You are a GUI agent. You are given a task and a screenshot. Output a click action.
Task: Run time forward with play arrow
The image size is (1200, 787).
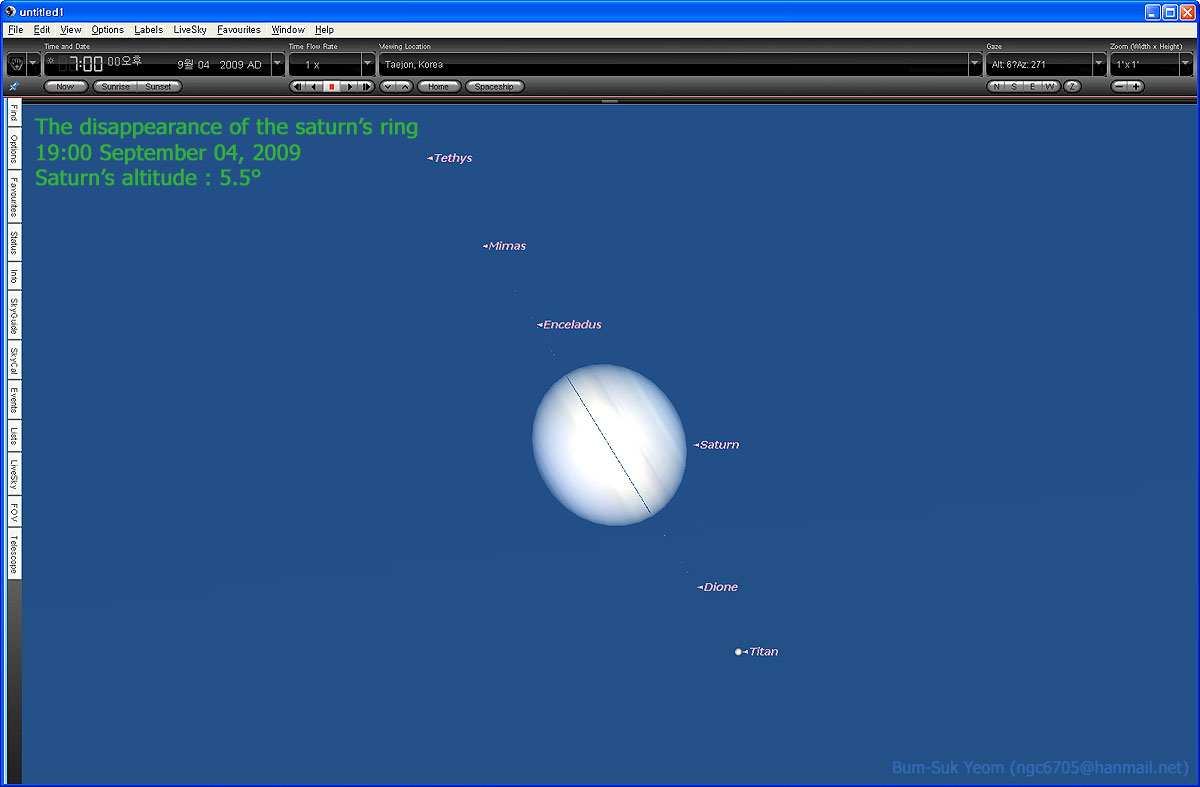[x=349, y=87]
